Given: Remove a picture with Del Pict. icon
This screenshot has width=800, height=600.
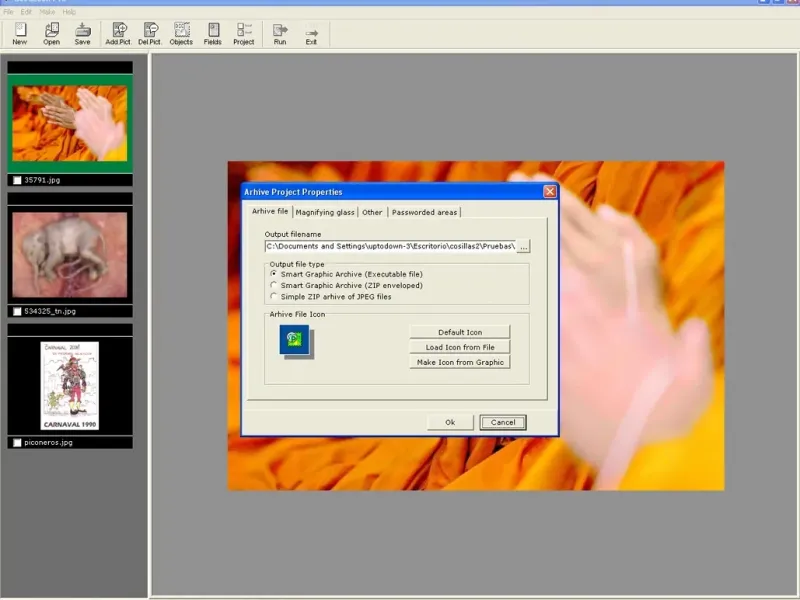Looking at the screenshot, I should pos(149,34).
